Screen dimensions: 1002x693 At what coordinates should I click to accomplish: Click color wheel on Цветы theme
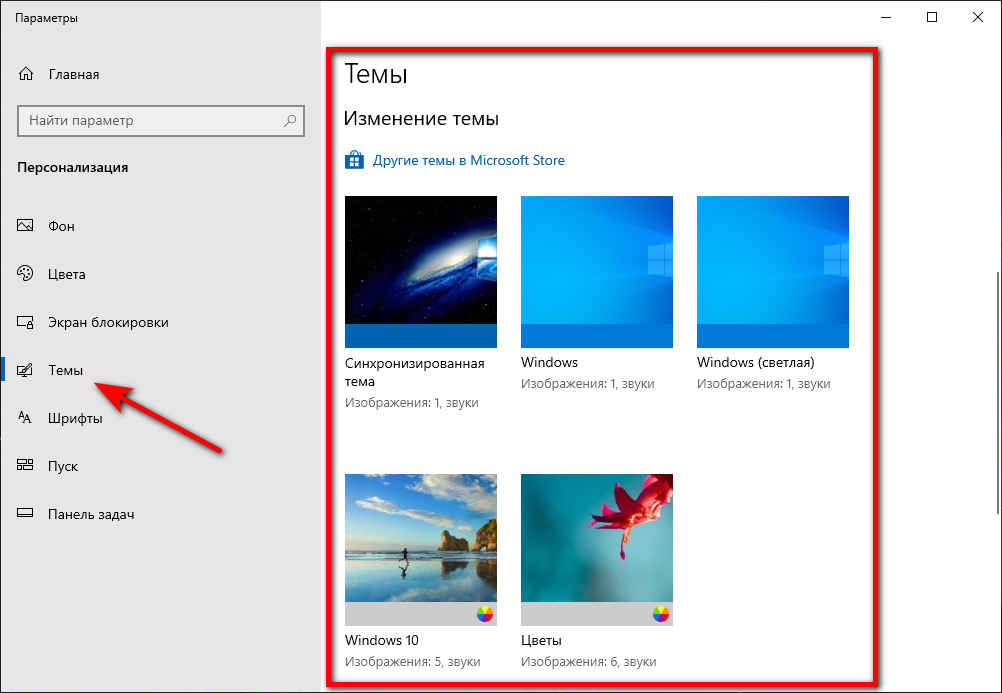[x=660, y=614]
